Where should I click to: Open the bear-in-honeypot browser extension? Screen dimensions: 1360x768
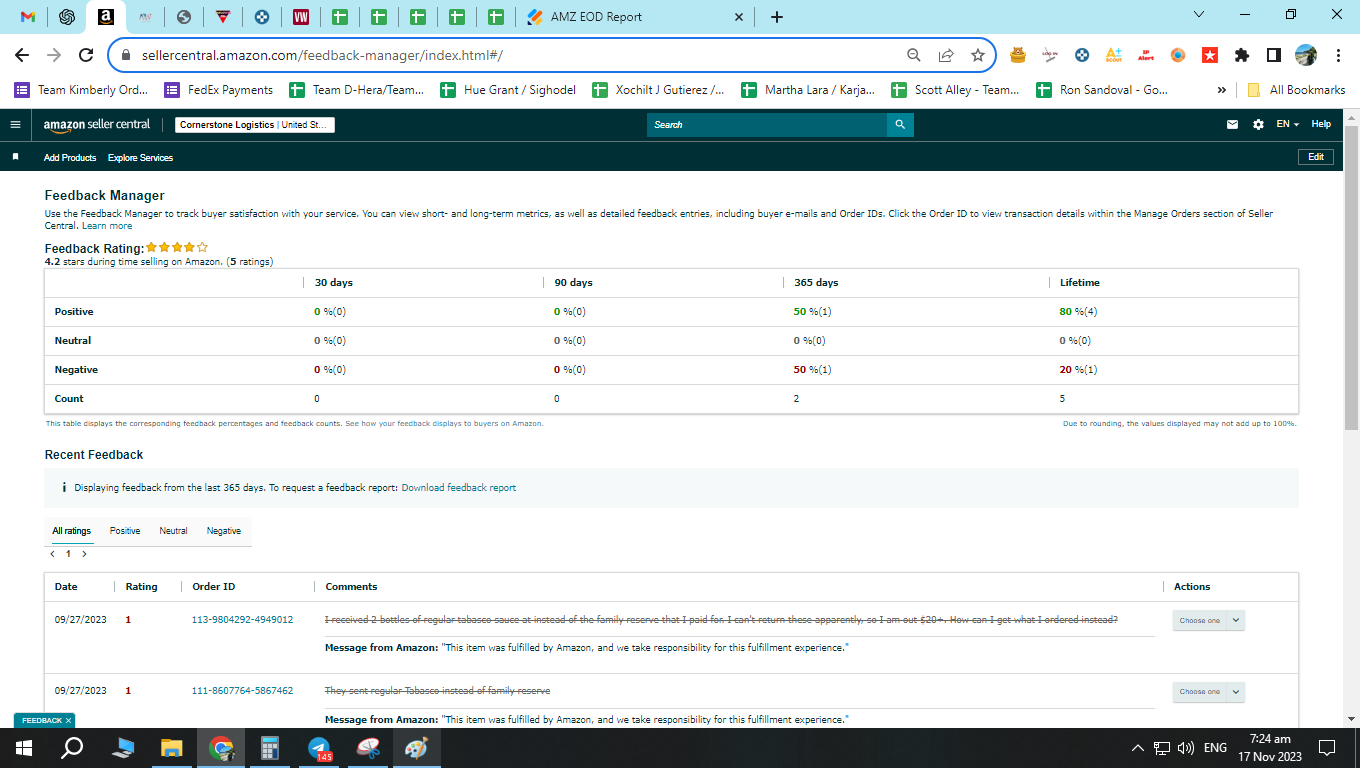point(1018,55)
